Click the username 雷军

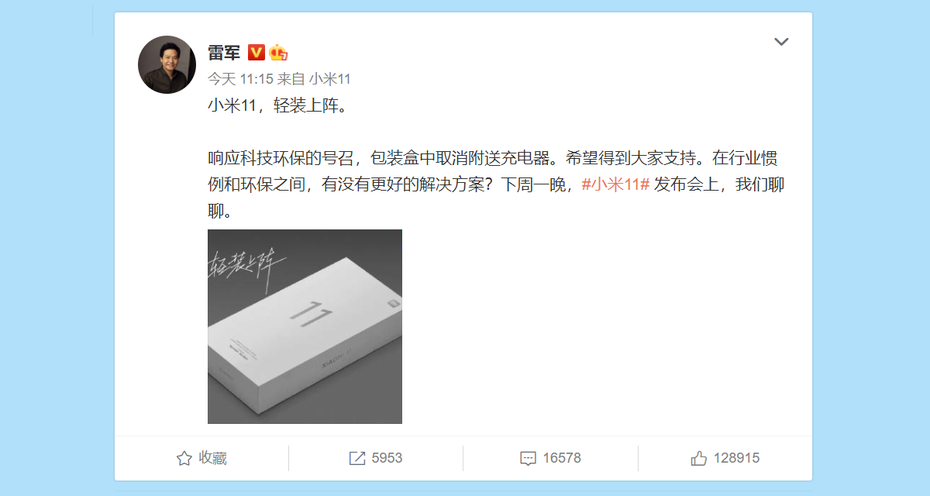[224, 53]
